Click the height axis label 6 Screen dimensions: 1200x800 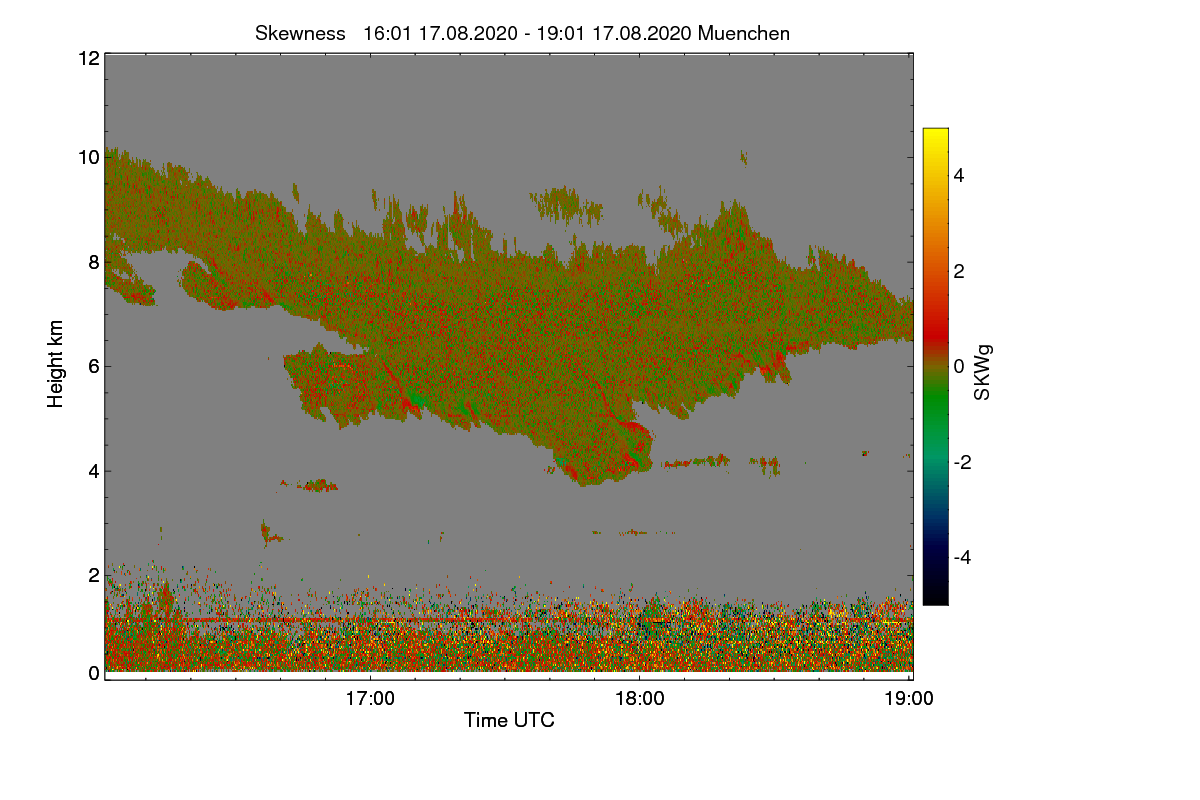(94, 366)
